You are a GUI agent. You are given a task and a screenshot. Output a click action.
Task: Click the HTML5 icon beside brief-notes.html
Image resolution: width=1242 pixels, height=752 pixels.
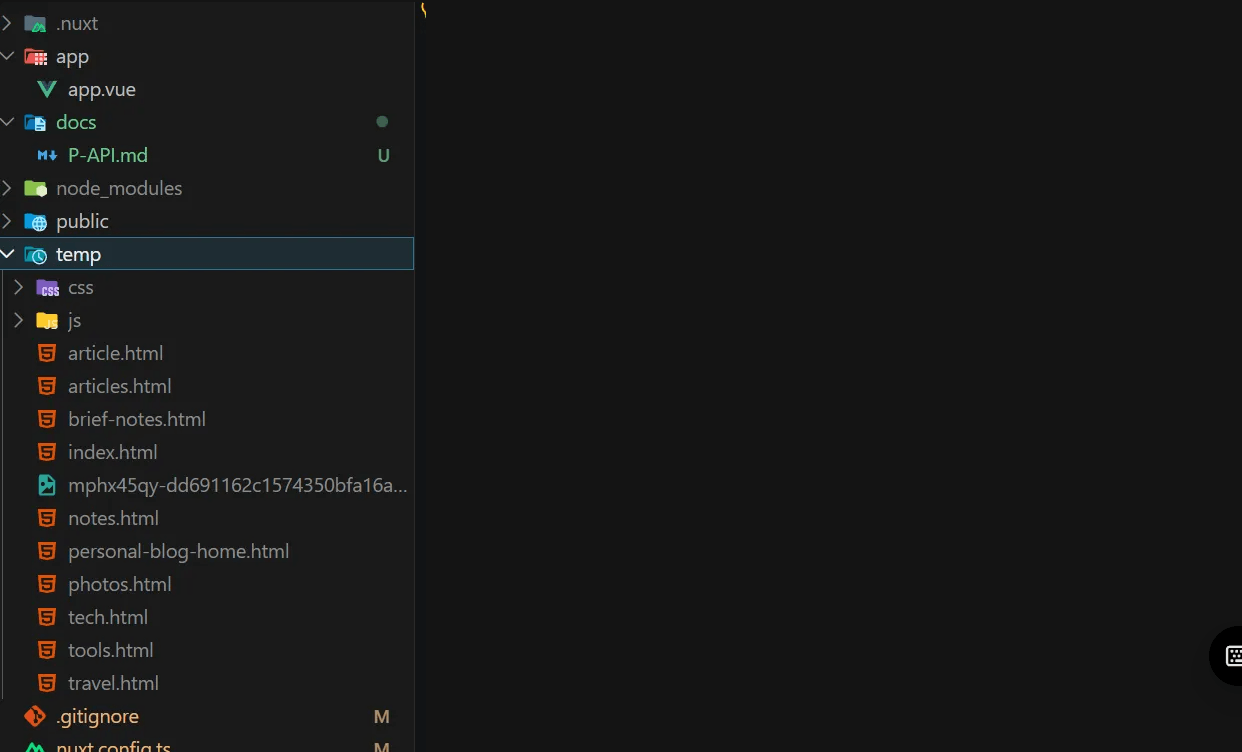tap(47, 419)
